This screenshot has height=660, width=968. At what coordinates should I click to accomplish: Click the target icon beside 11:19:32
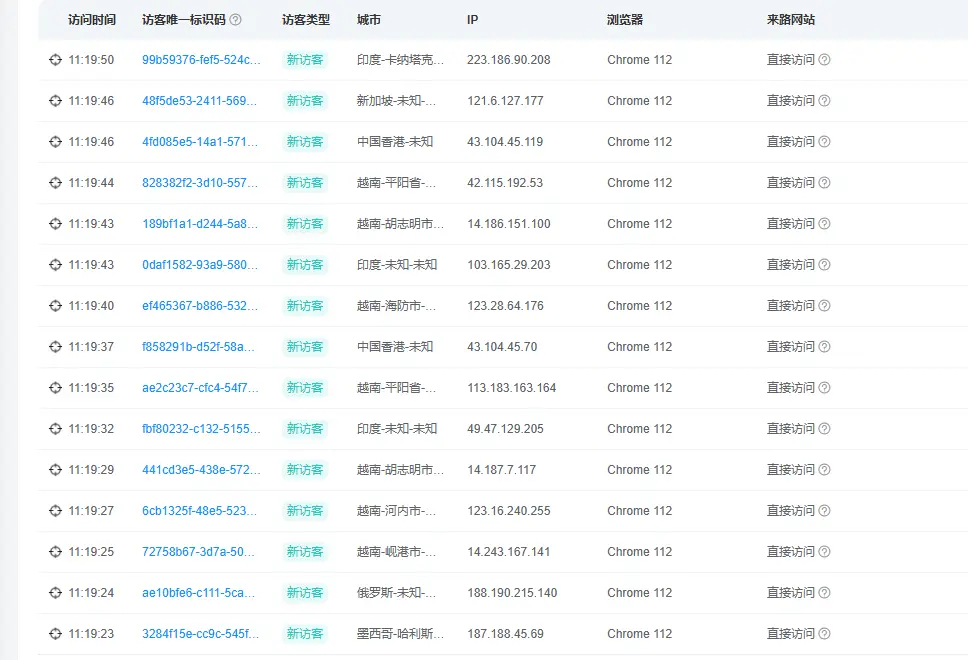[x=56, y=428]
